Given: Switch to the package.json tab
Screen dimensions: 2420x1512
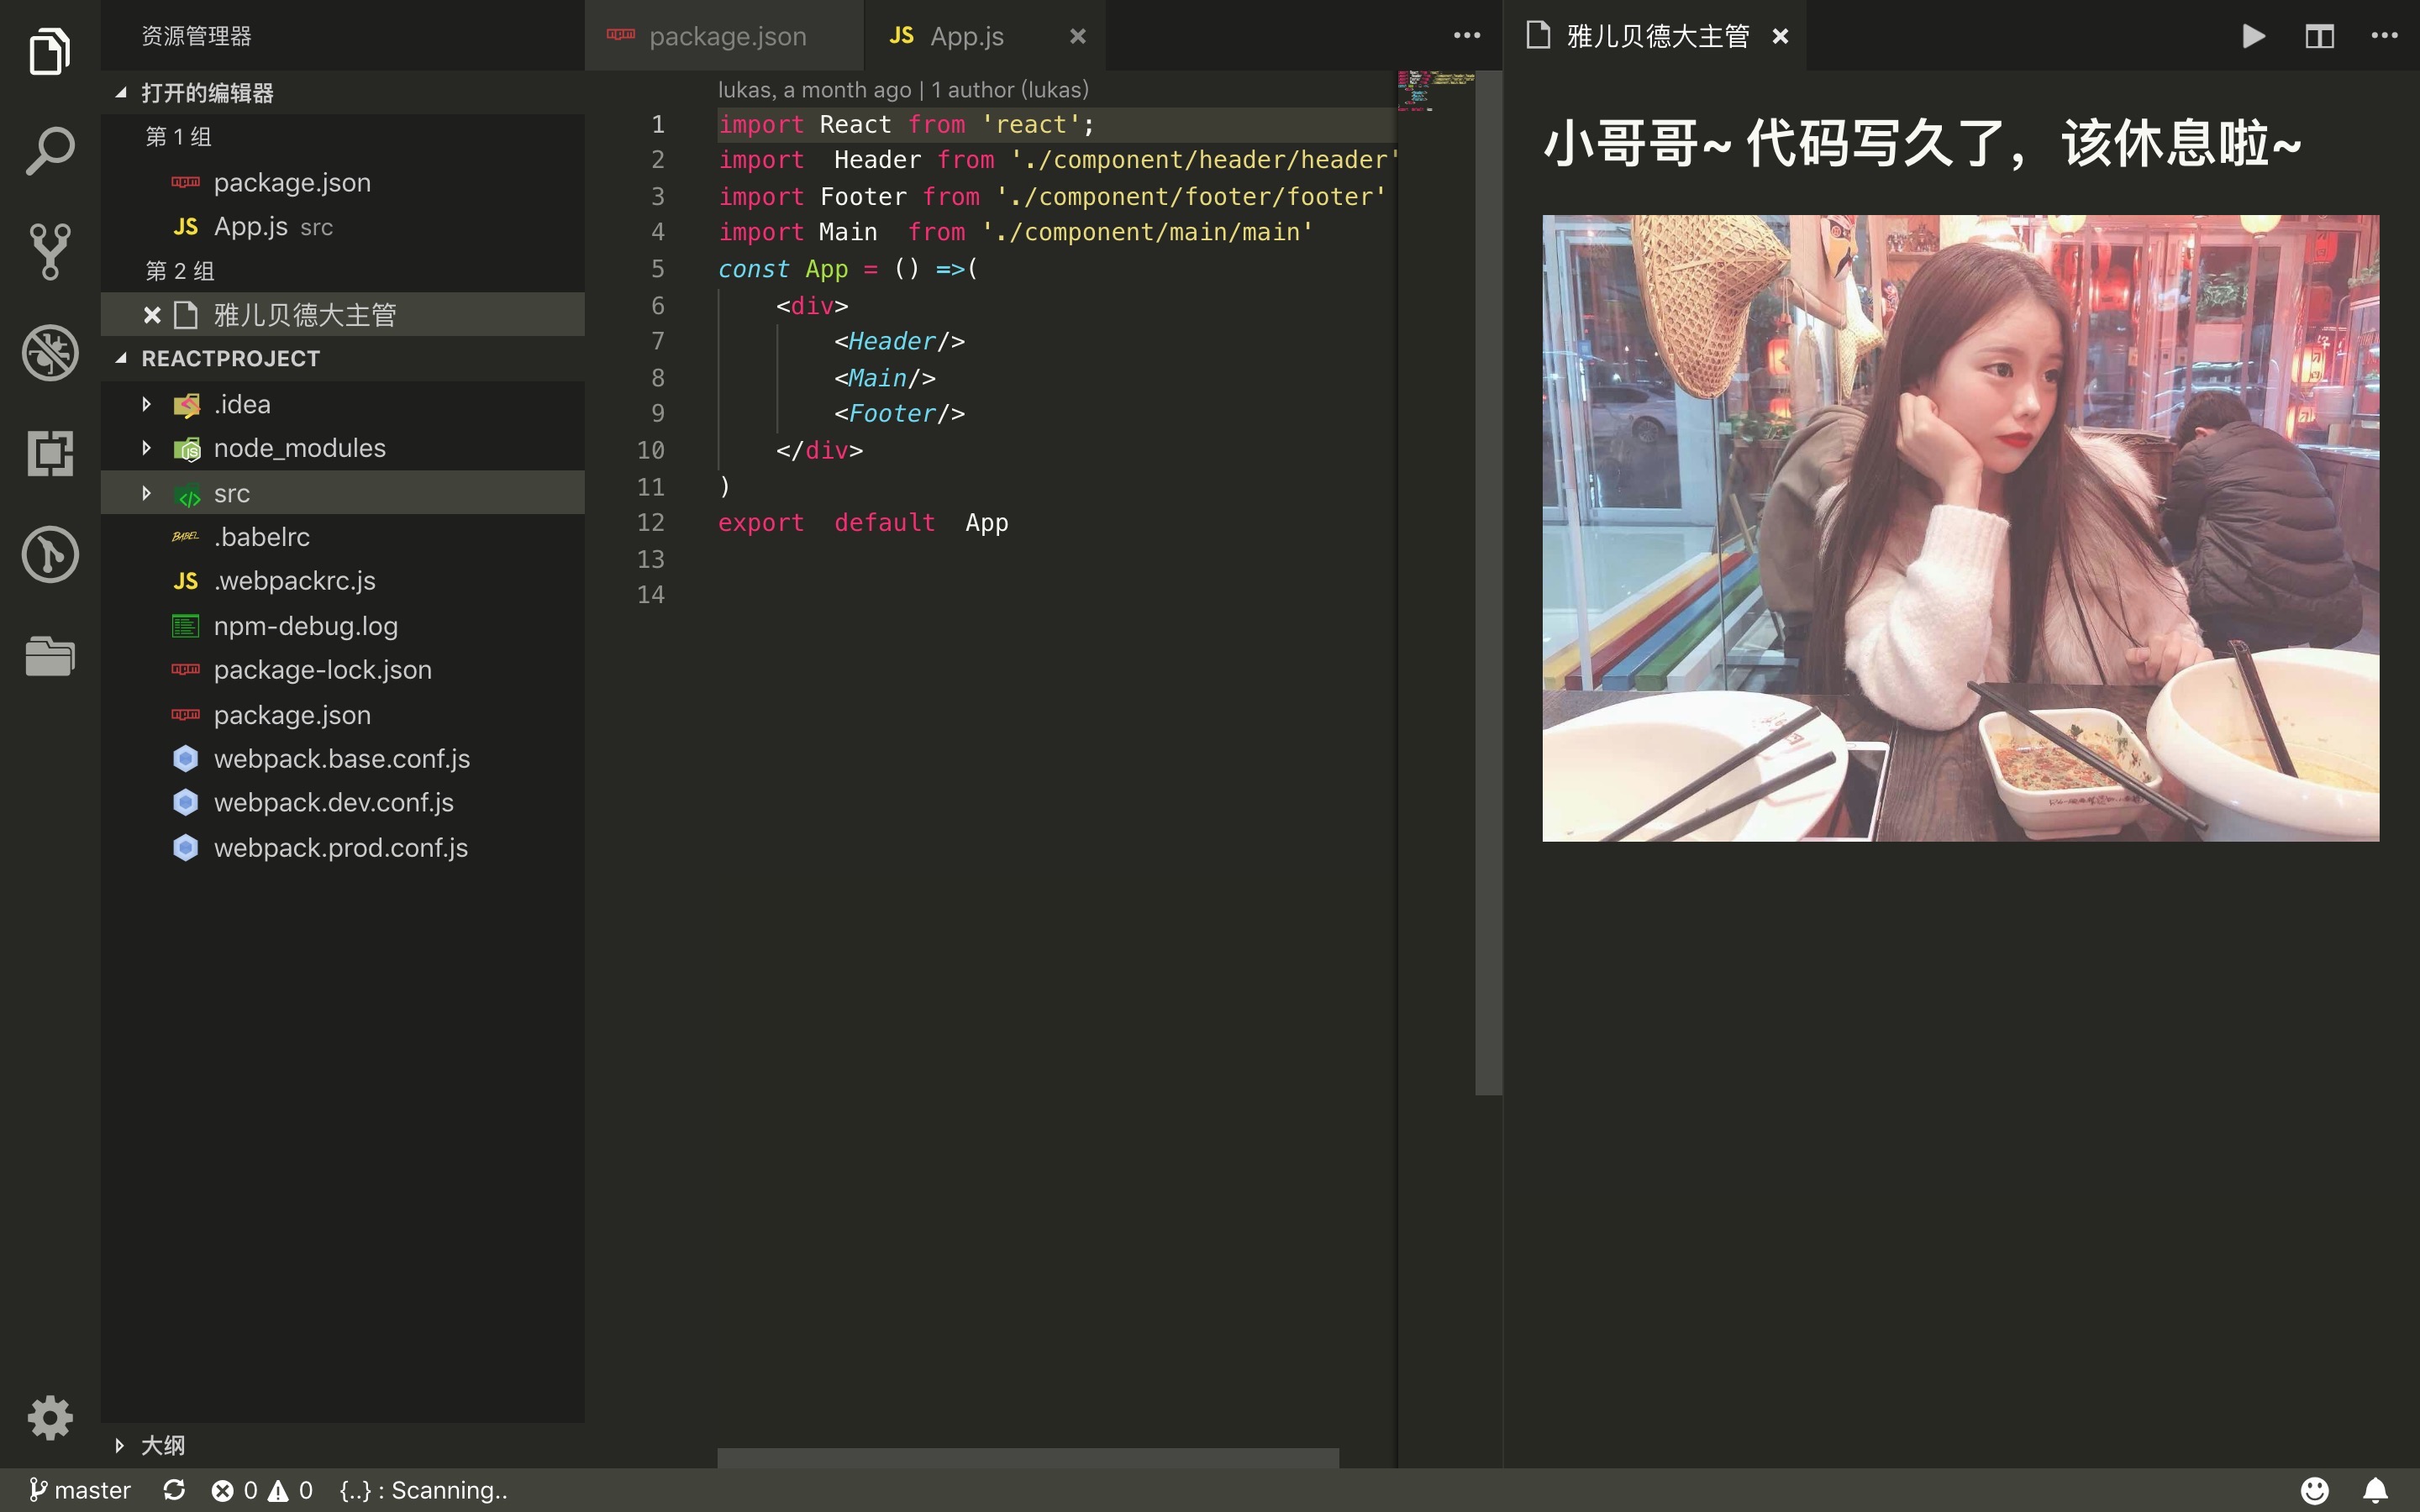Looking at the screenshot, I should (725, 37).
